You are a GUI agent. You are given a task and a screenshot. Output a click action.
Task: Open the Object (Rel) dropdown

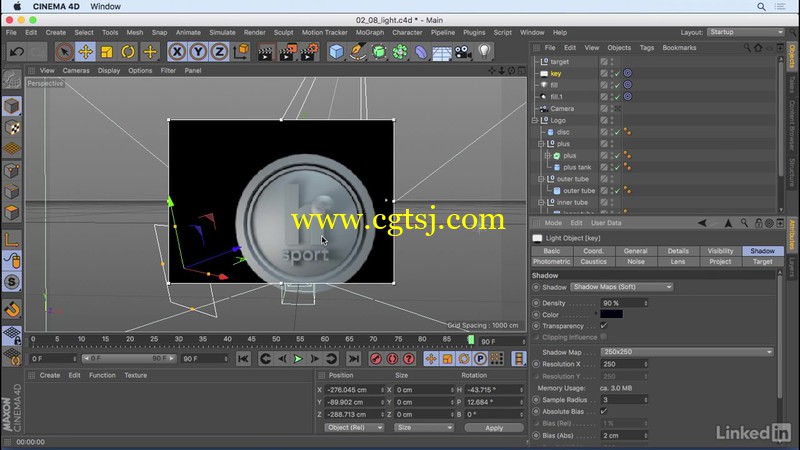coord(354,428)
